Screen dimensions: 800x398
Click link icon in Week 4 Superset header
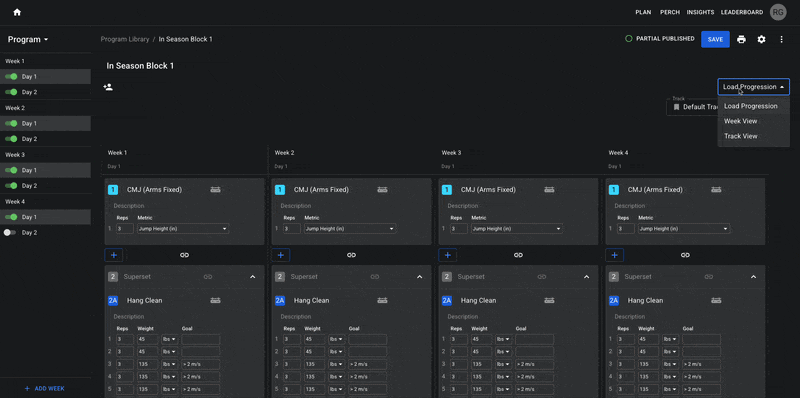tap(709, 277)
